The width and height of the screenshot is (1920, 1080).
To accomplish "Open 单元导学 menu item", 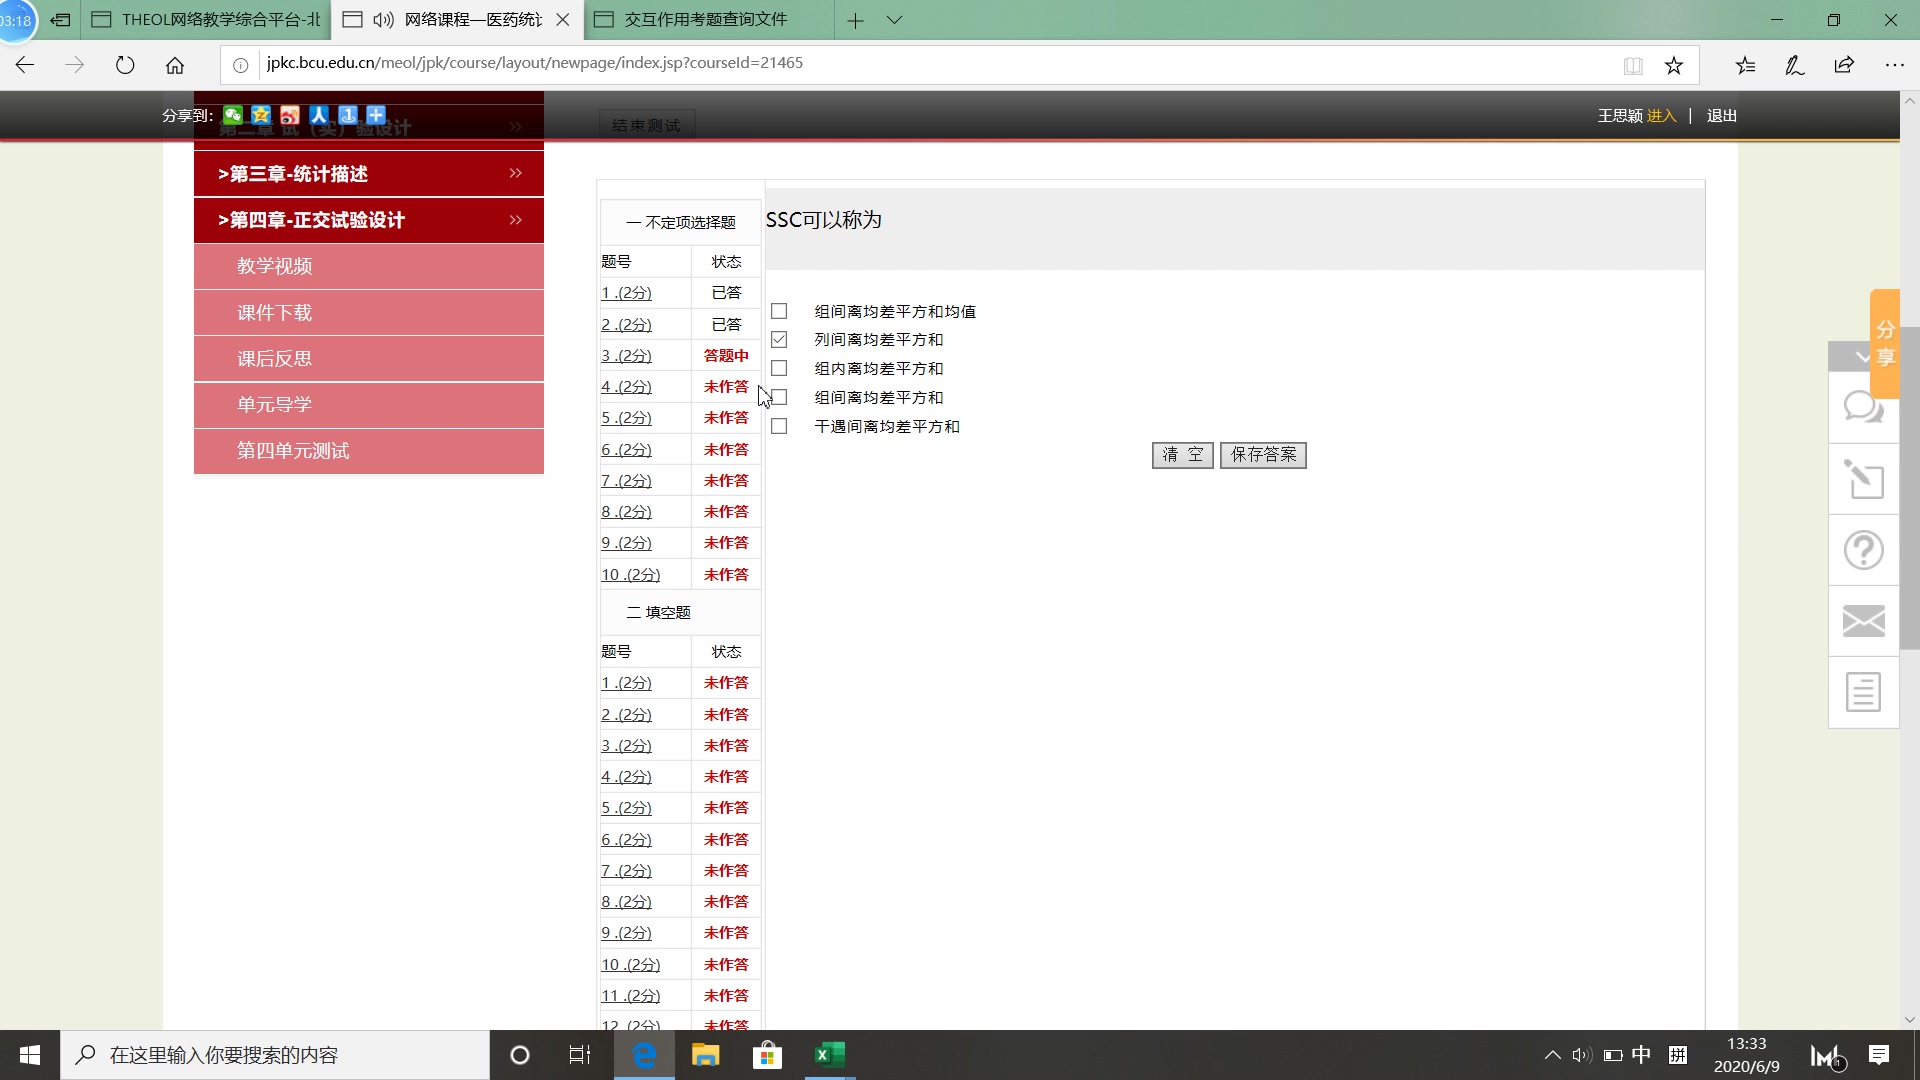I will [369, 405].
